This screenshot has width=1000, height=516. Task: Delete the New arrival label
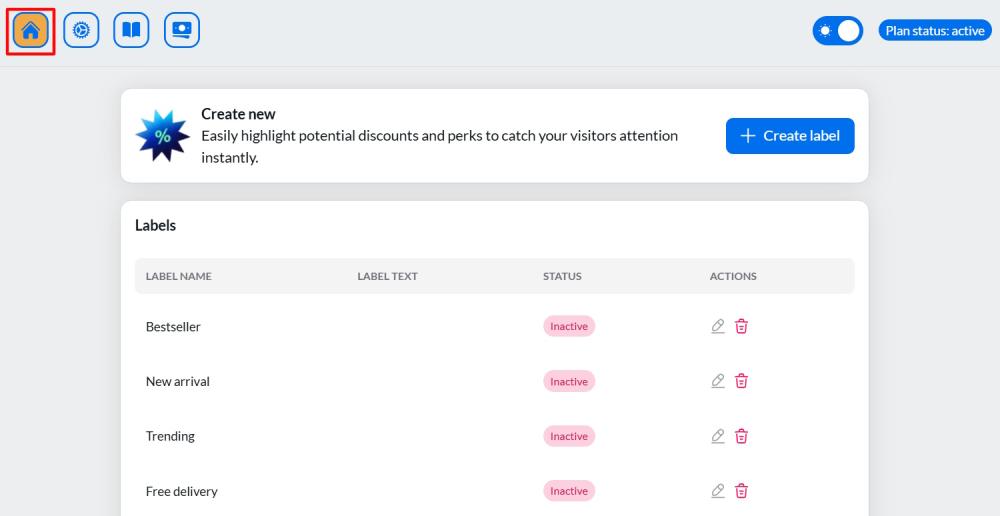741,381
